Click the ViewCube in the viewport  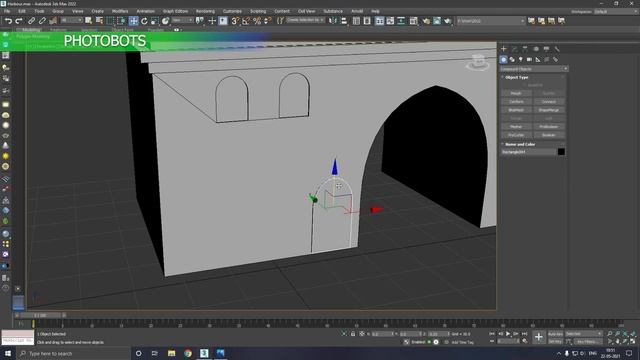coord(478,62)
